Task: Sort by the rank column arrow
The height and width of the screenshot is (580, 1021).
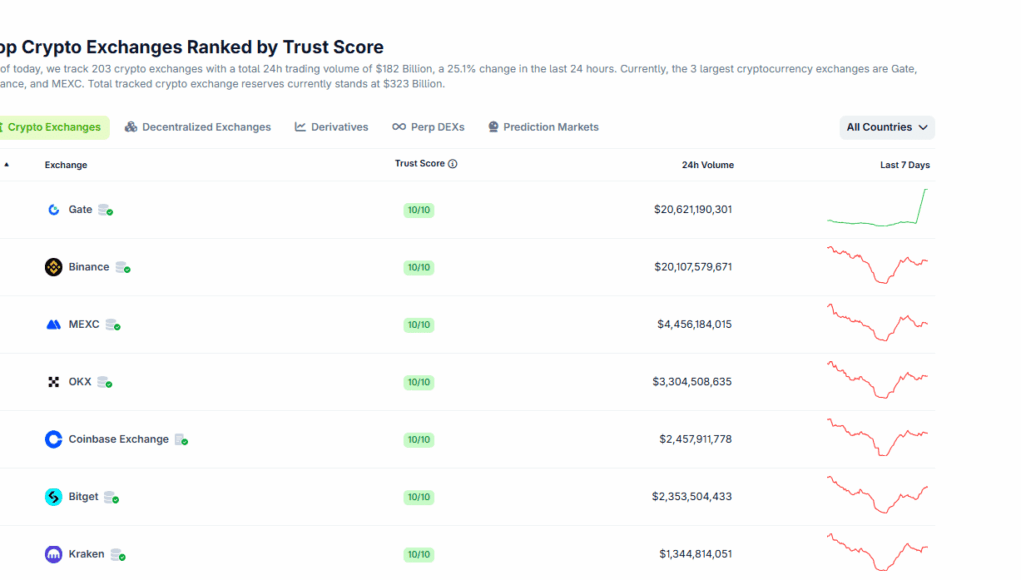Action: [5, 165]
